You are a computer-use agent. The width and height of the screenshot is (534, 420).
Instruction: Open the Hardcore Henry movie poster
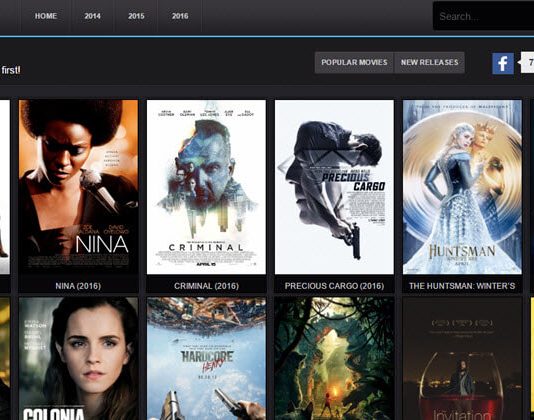click(x=206, y=359)
